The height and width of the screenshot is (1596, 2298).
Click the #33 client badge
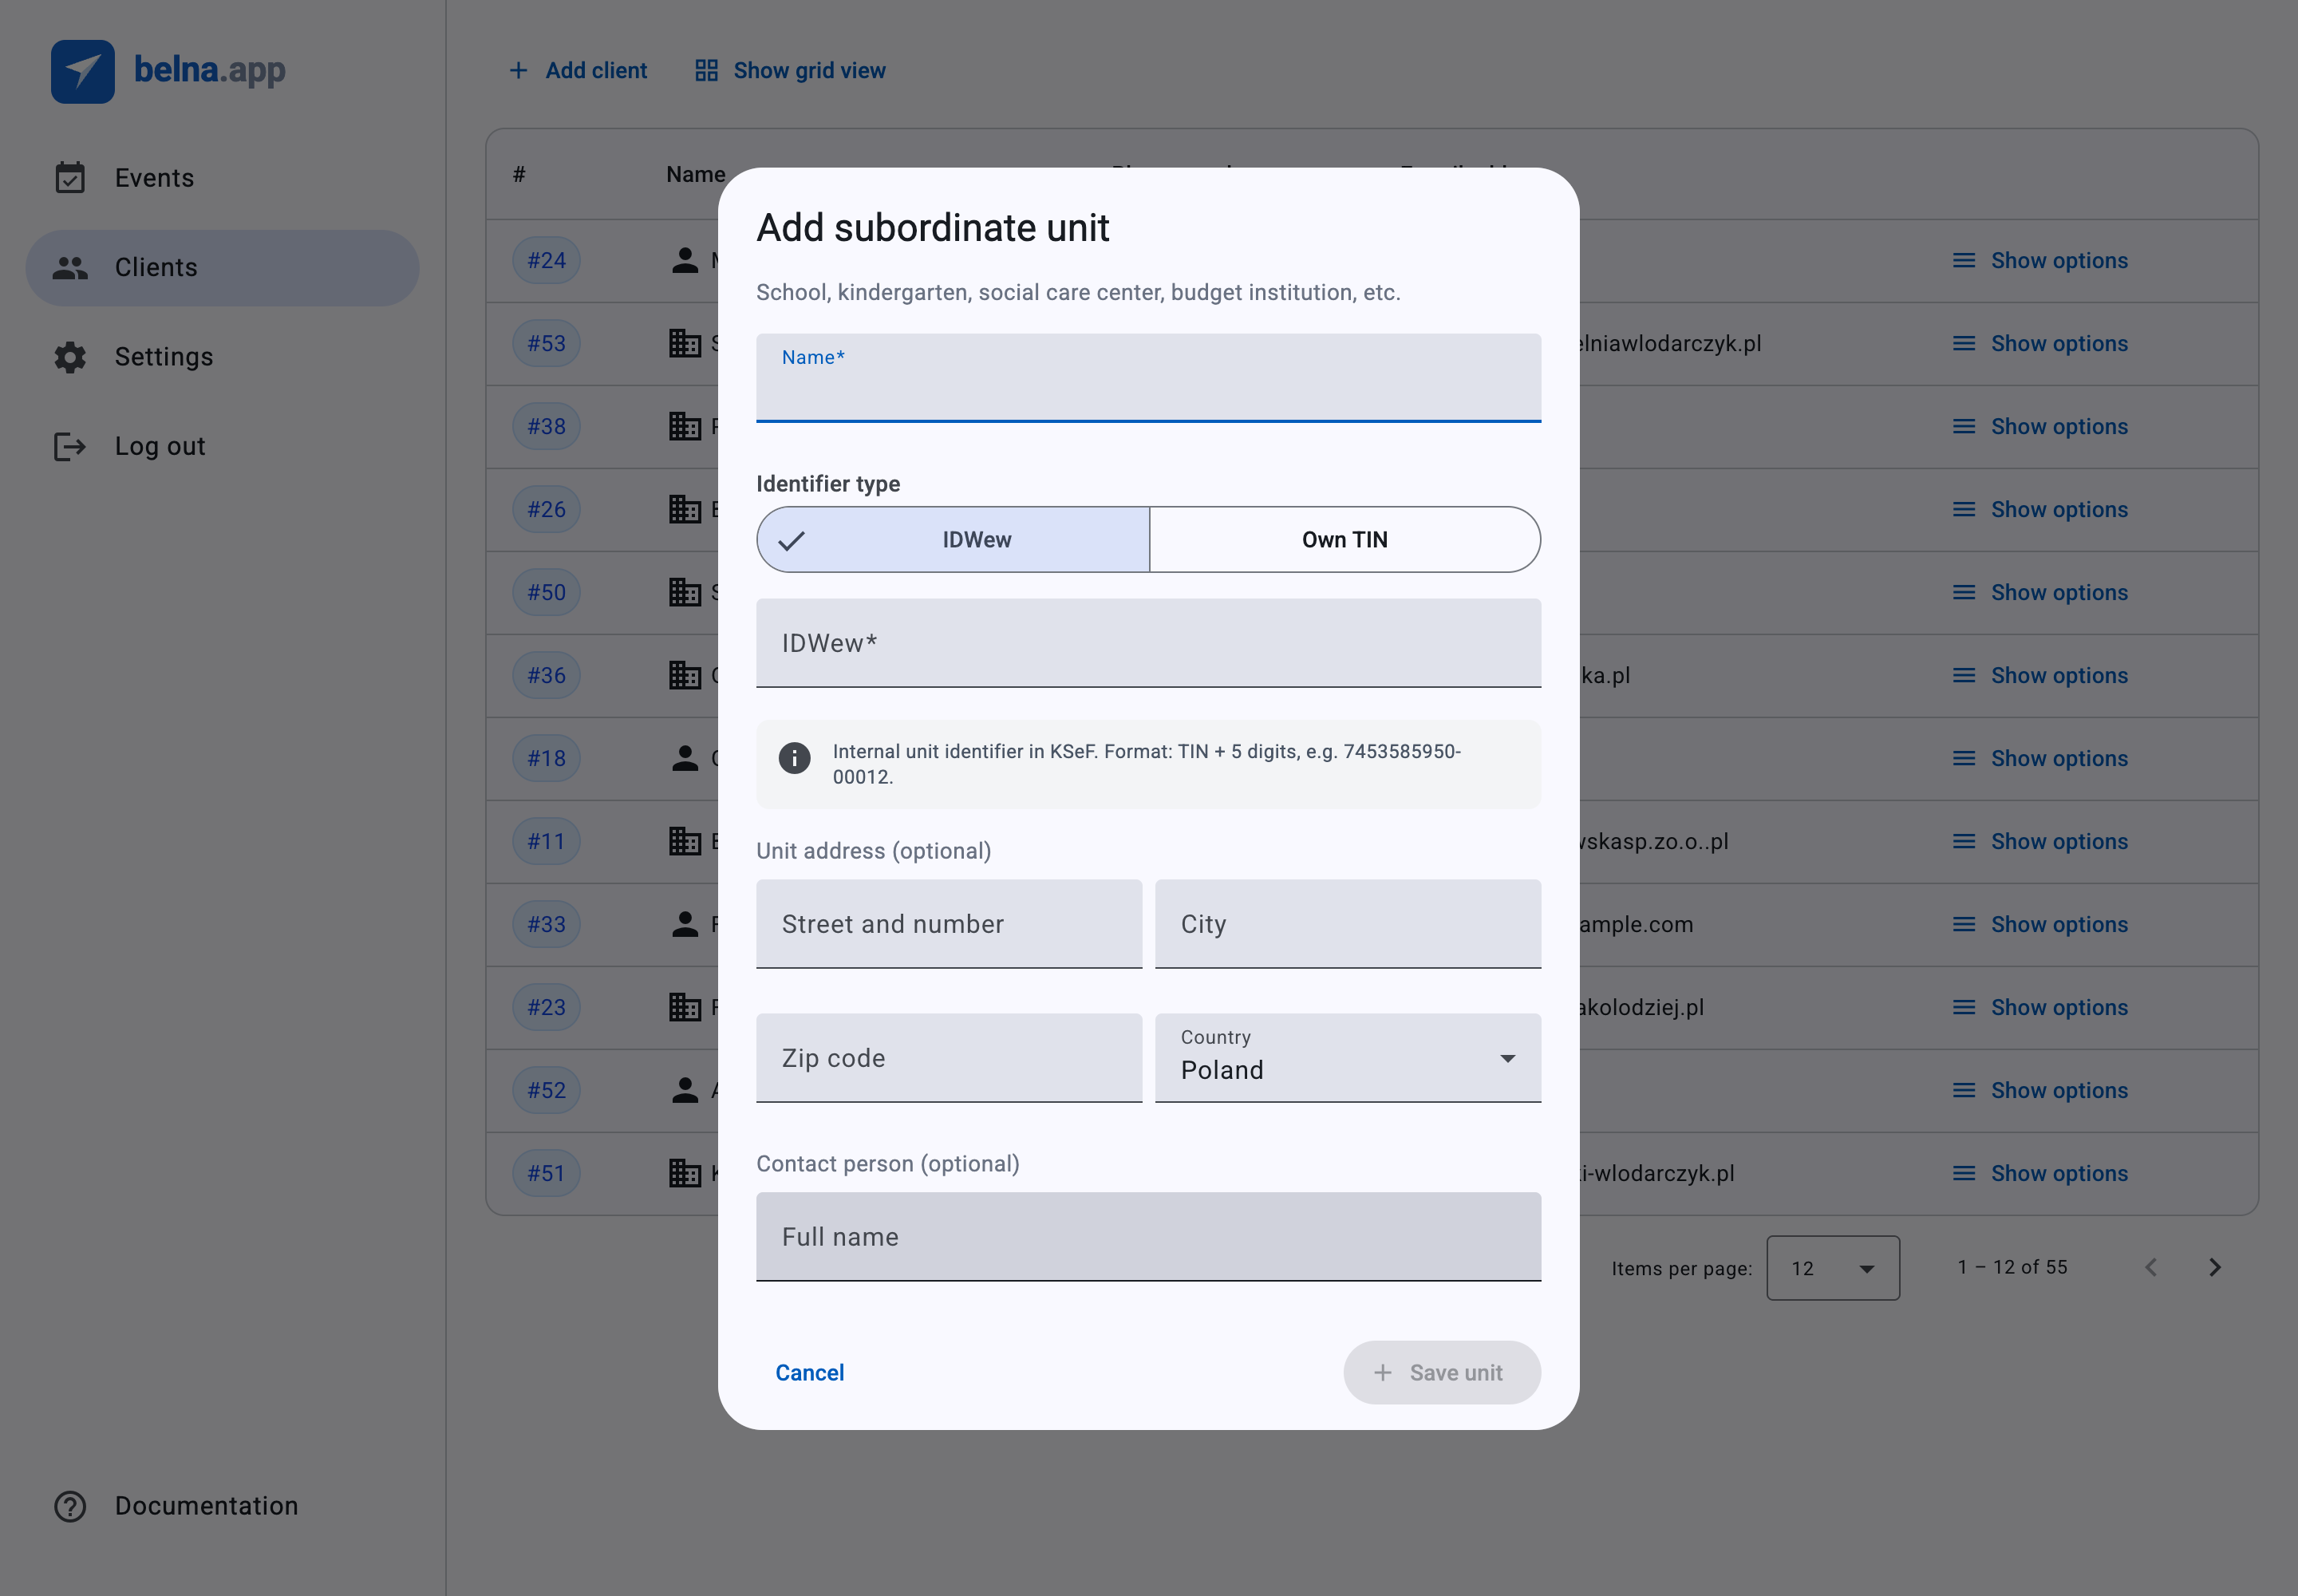point(546,924)
